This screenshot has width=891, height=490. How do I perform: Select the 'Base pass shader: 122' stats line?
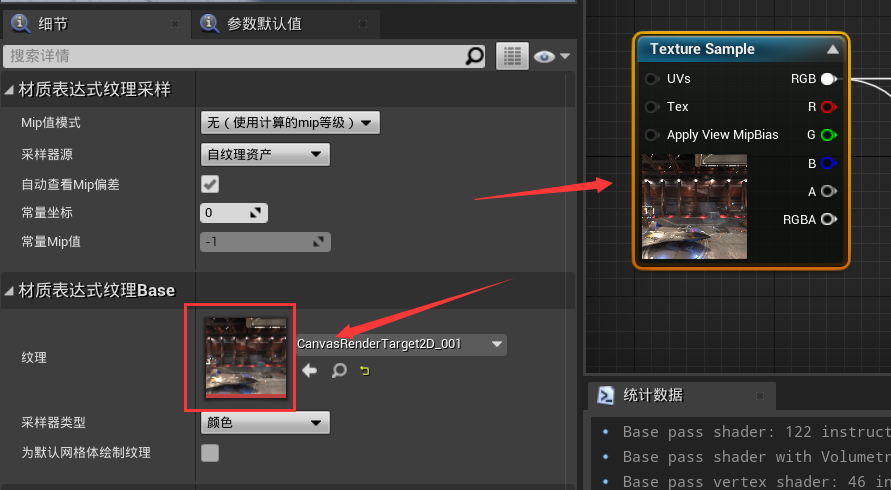coord(756,432)
